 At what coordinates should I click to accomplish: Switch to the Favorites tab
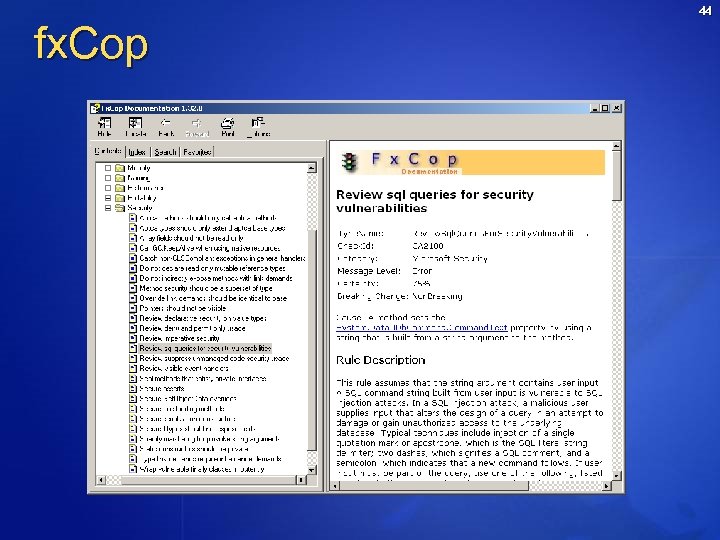[x=197, y=152]
